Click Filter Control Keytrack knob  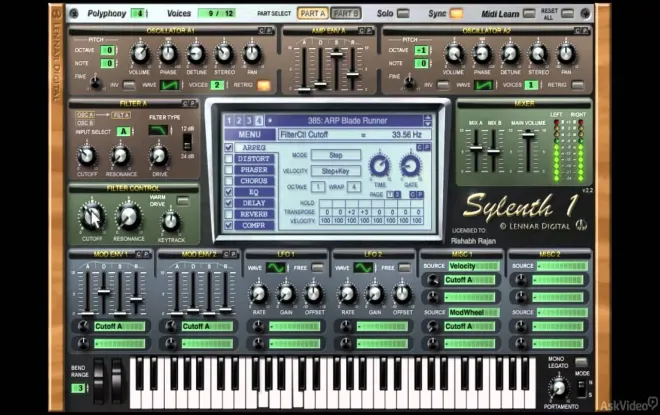[171, 221]
